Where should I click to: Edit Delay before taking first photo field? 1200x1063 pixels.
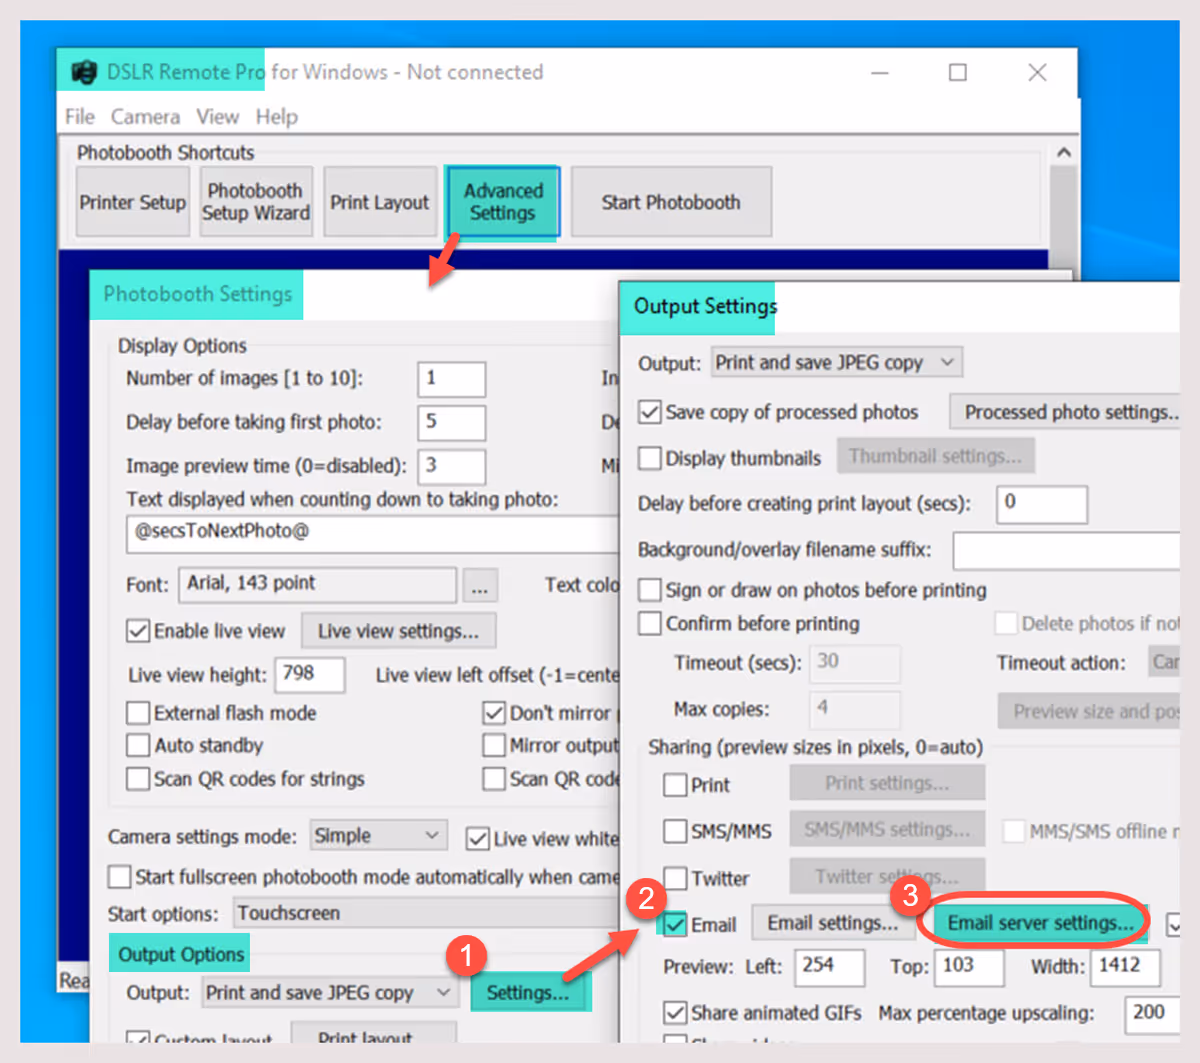click(451, 422)
